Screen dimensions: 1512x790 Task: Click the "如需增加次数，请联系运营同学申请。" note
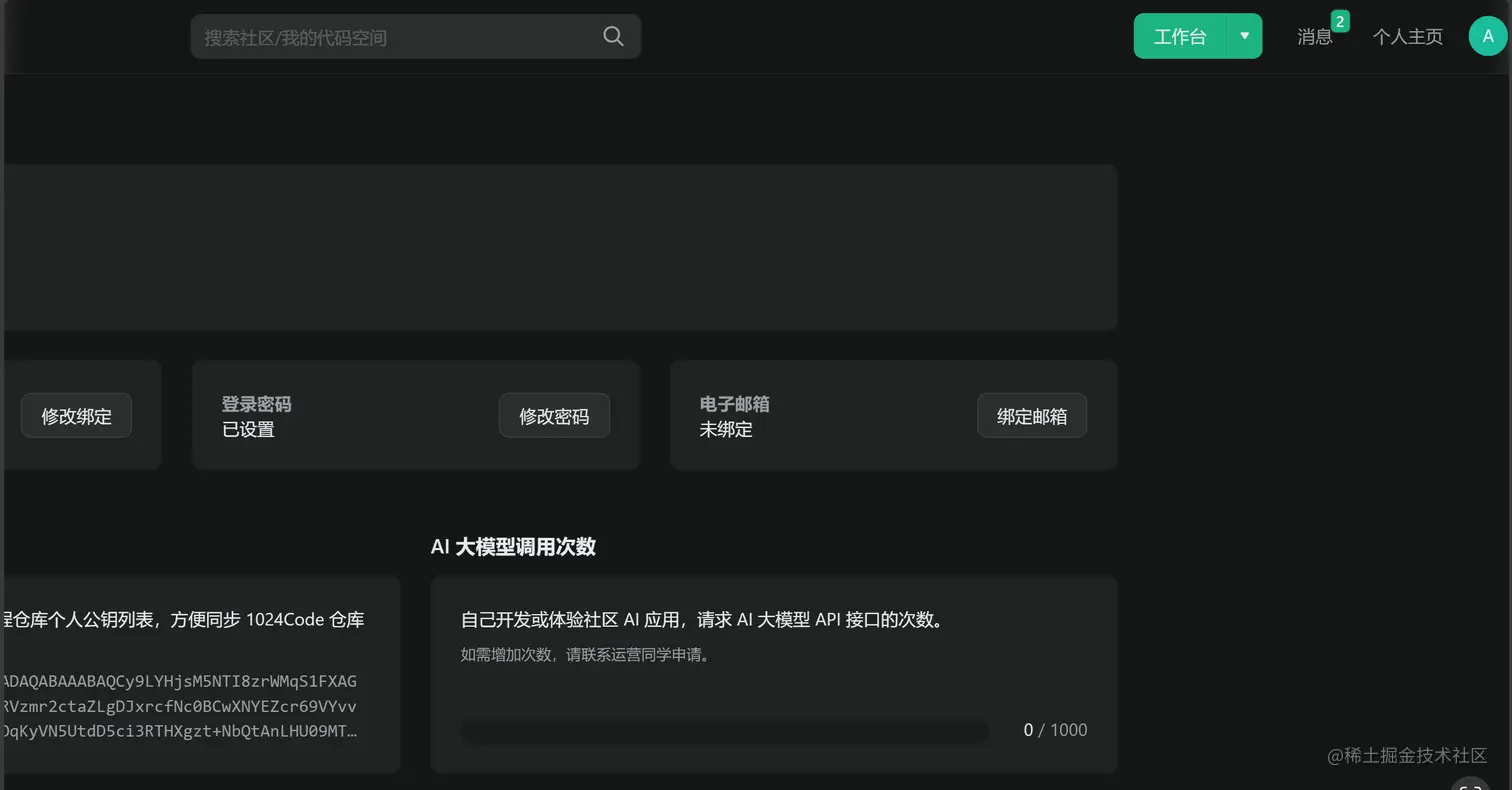coord(585,655)
